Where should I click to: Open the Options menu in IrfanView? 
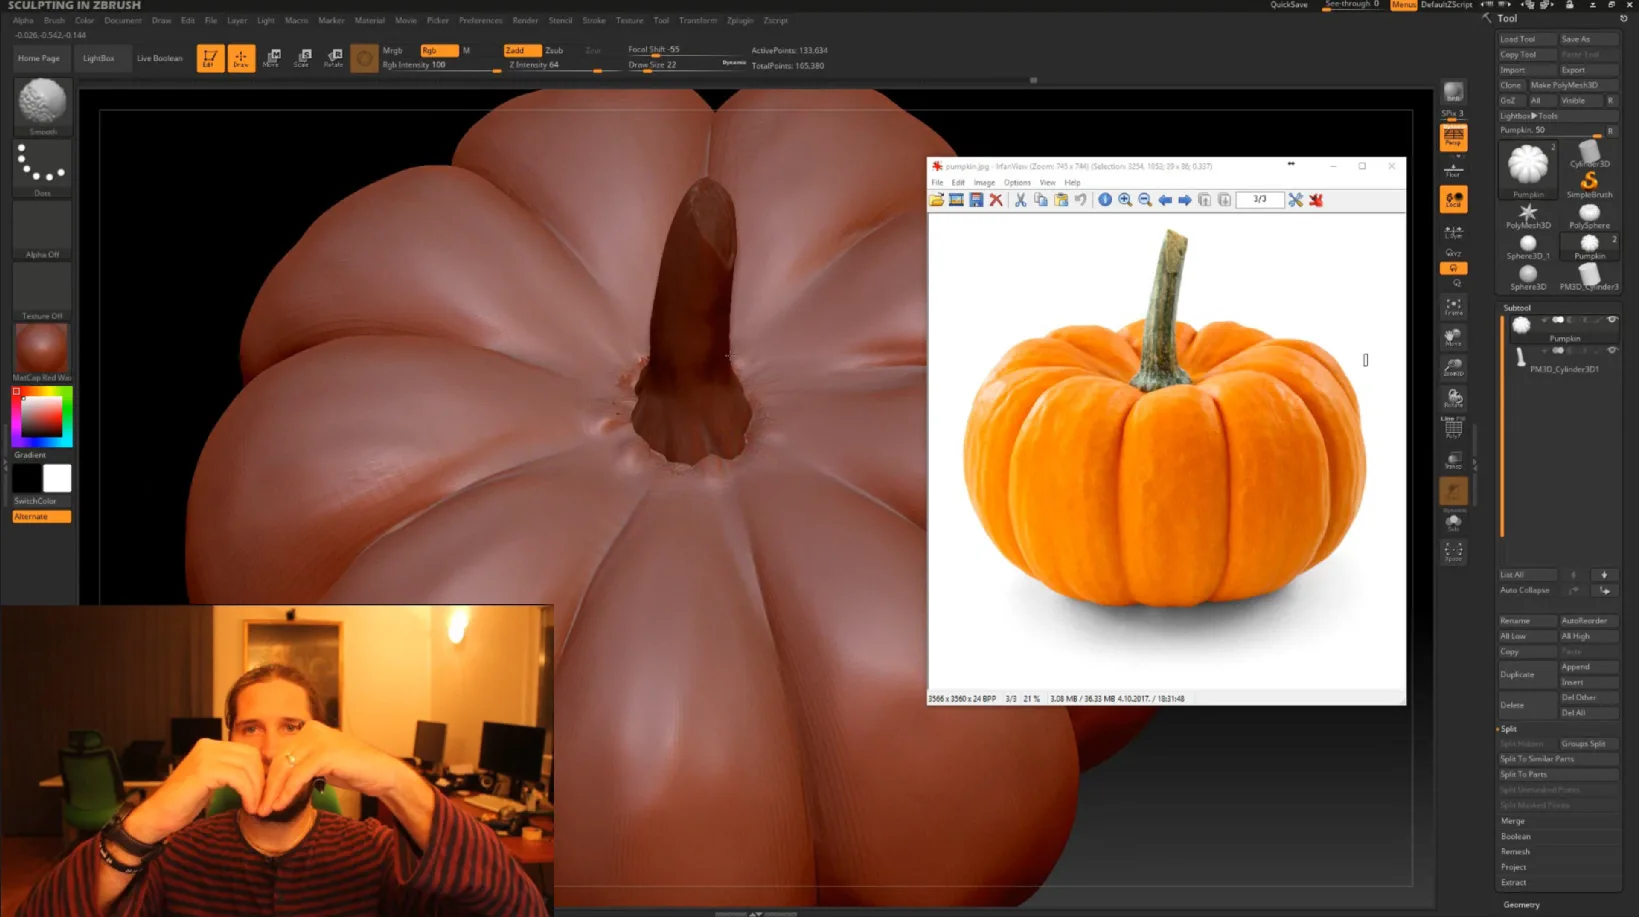[1017, 183]
